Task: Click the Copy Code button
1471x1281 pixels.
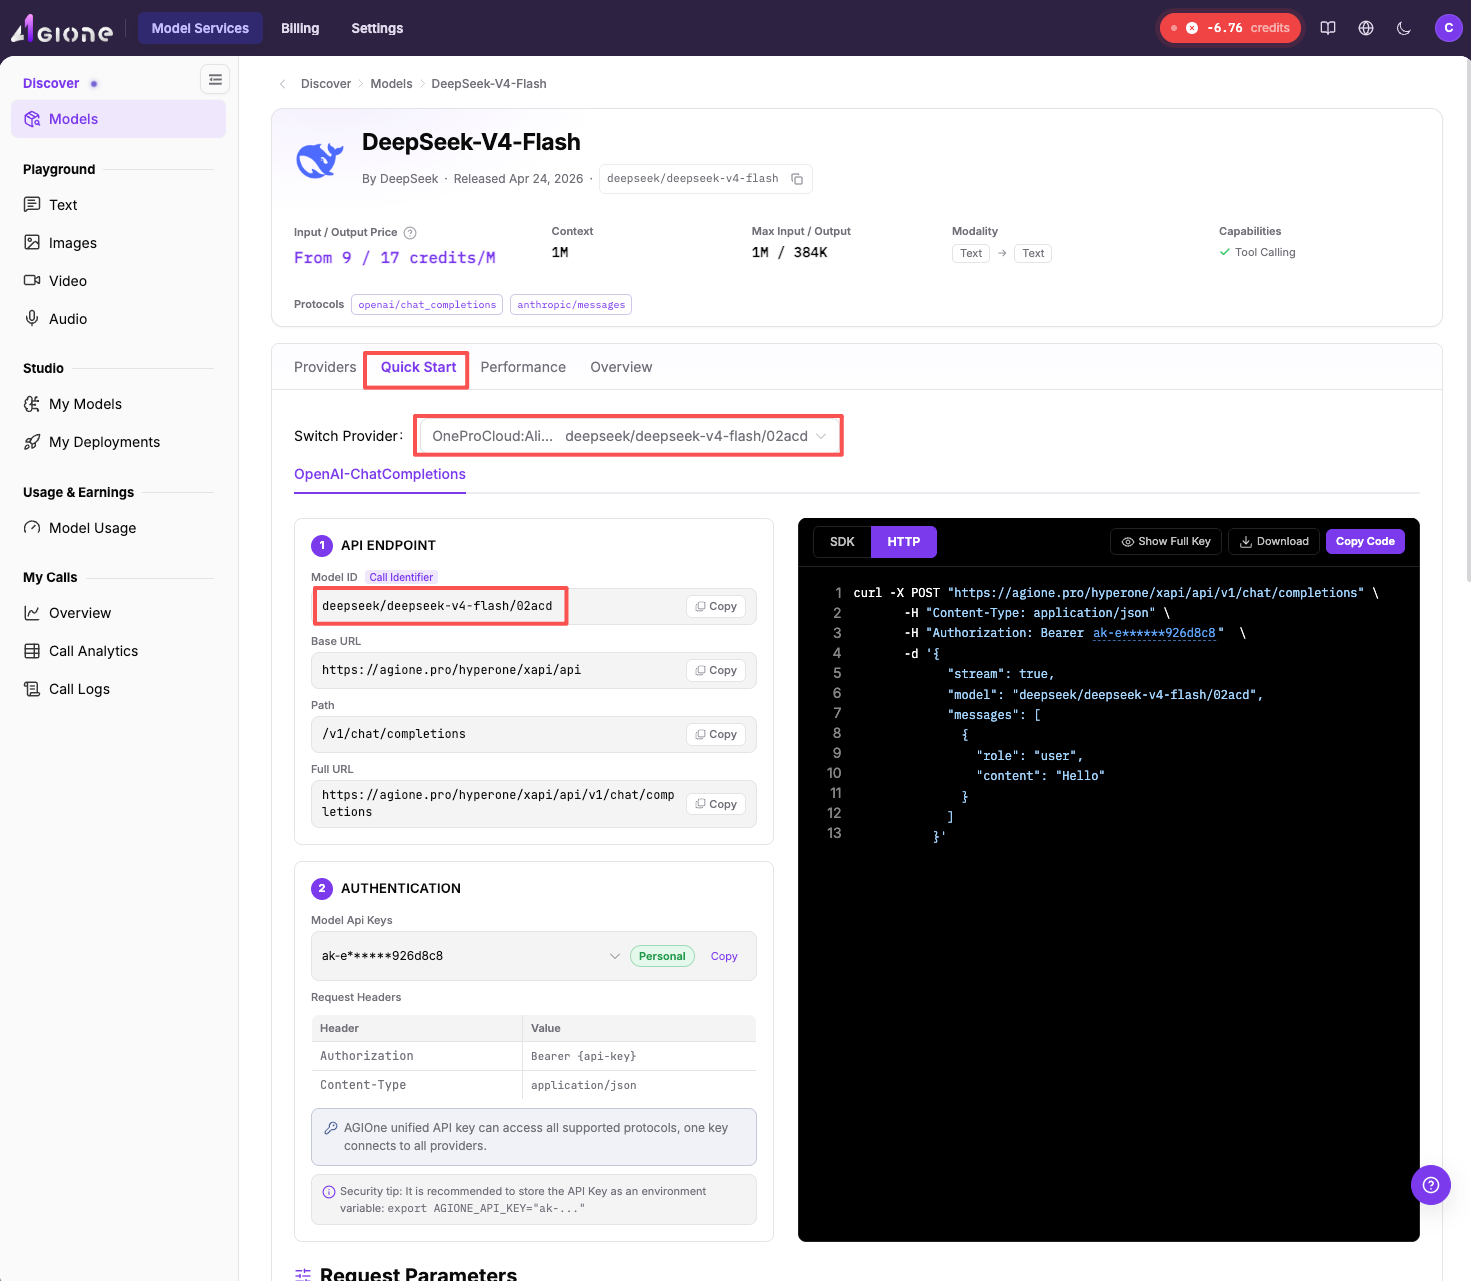Action: pyautogui.click(x=1365, y=542)
